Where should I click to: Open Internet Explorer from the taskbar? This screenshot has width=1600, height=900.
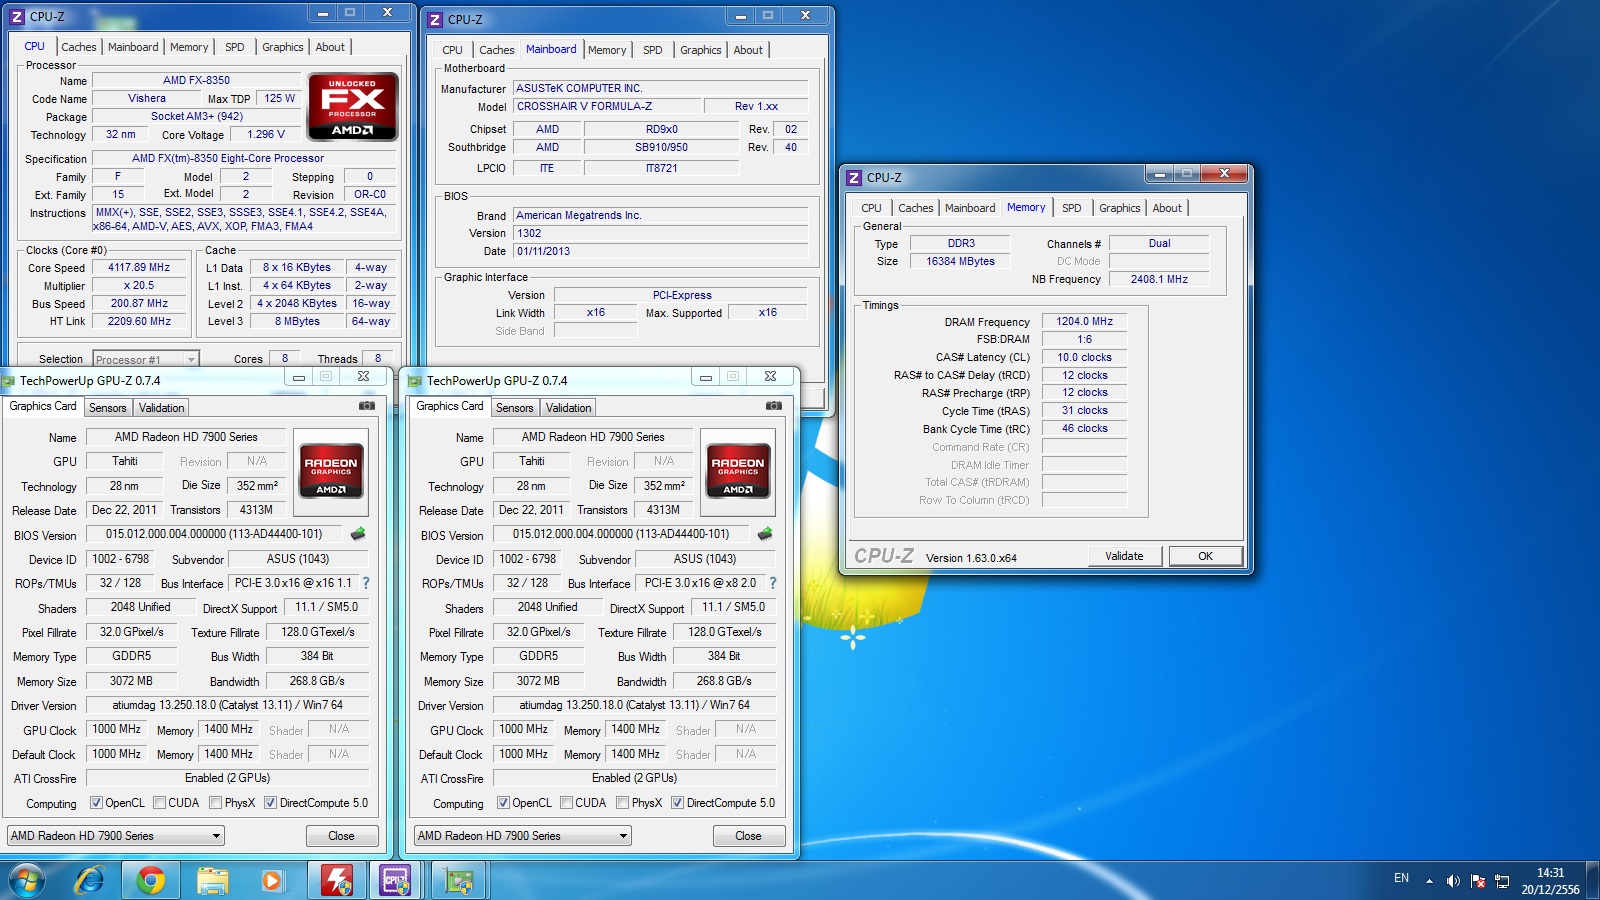90,880
